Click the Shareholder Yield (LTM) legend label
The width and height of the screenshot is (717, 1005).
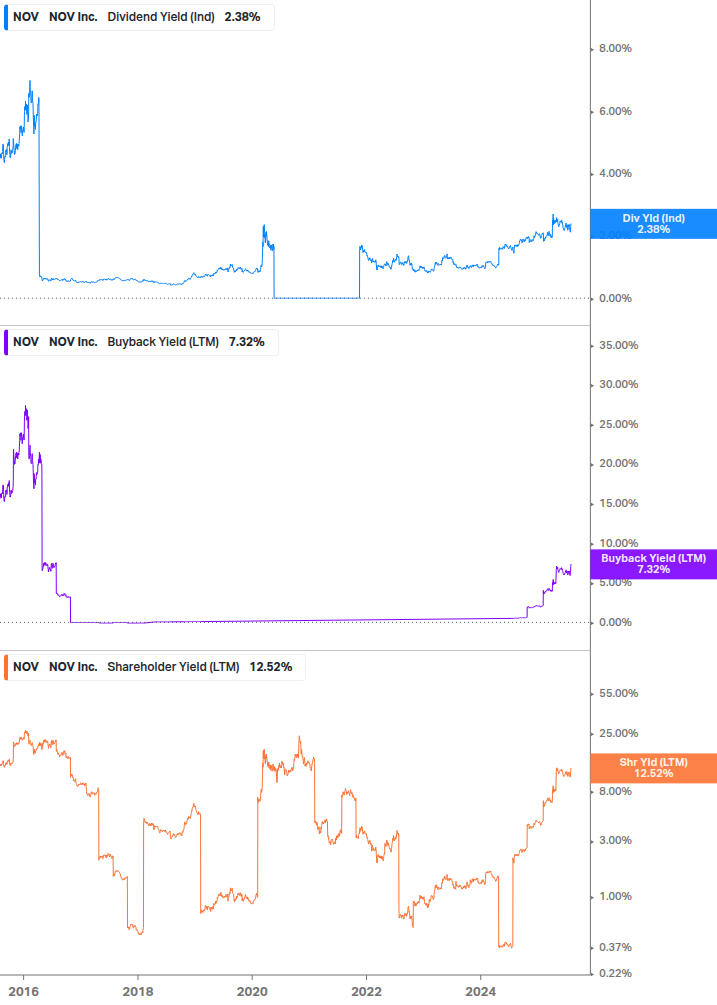pyautogui.click(x=173, y=667)
